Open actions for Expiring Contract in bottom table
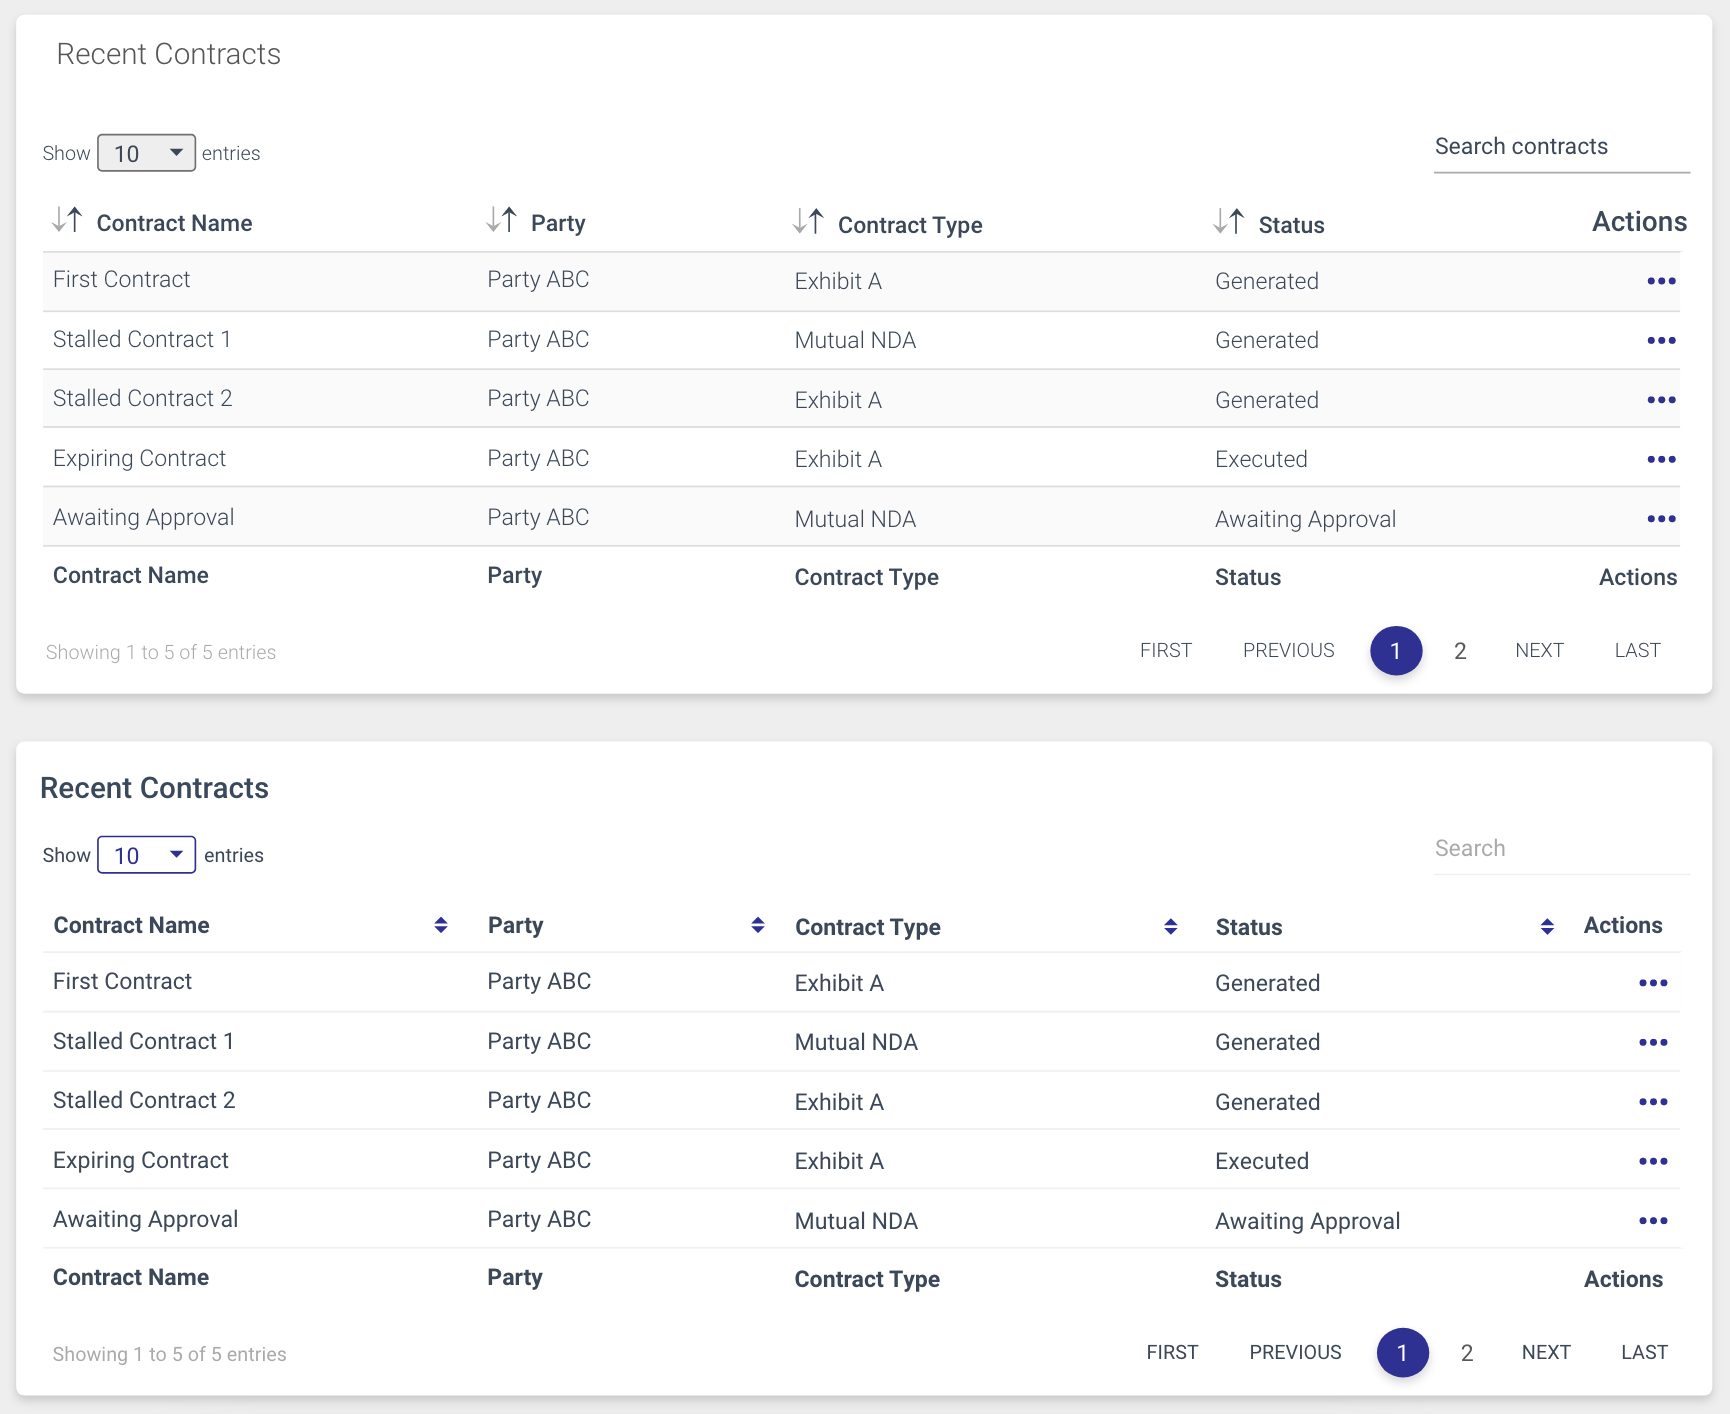 pyautogui.click(x=1653, y=1161)
